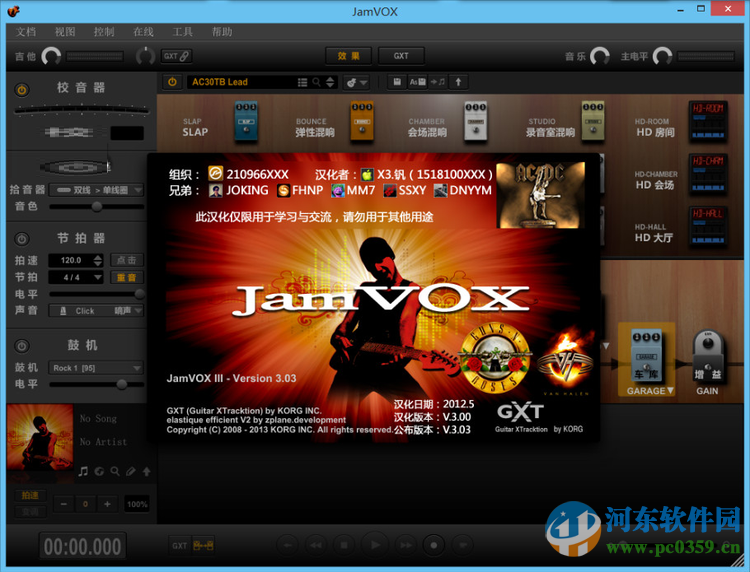
Task: Select the HD-ROOM rack effect
Action: click(708, 121)
